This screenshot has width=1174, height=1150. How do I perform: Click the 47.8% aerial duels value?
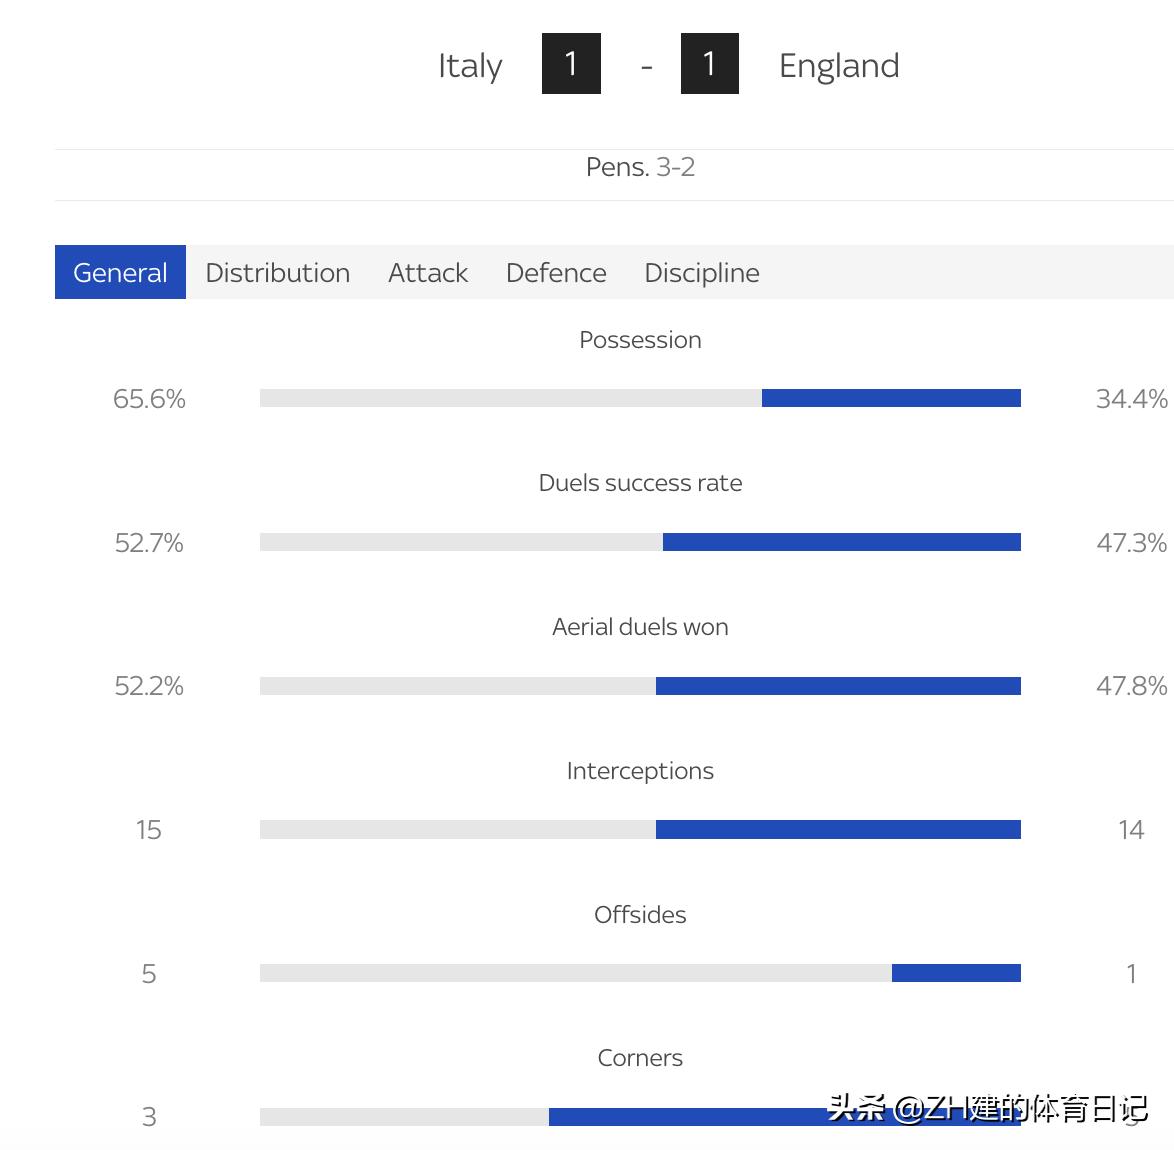(x=1131, y=686)
